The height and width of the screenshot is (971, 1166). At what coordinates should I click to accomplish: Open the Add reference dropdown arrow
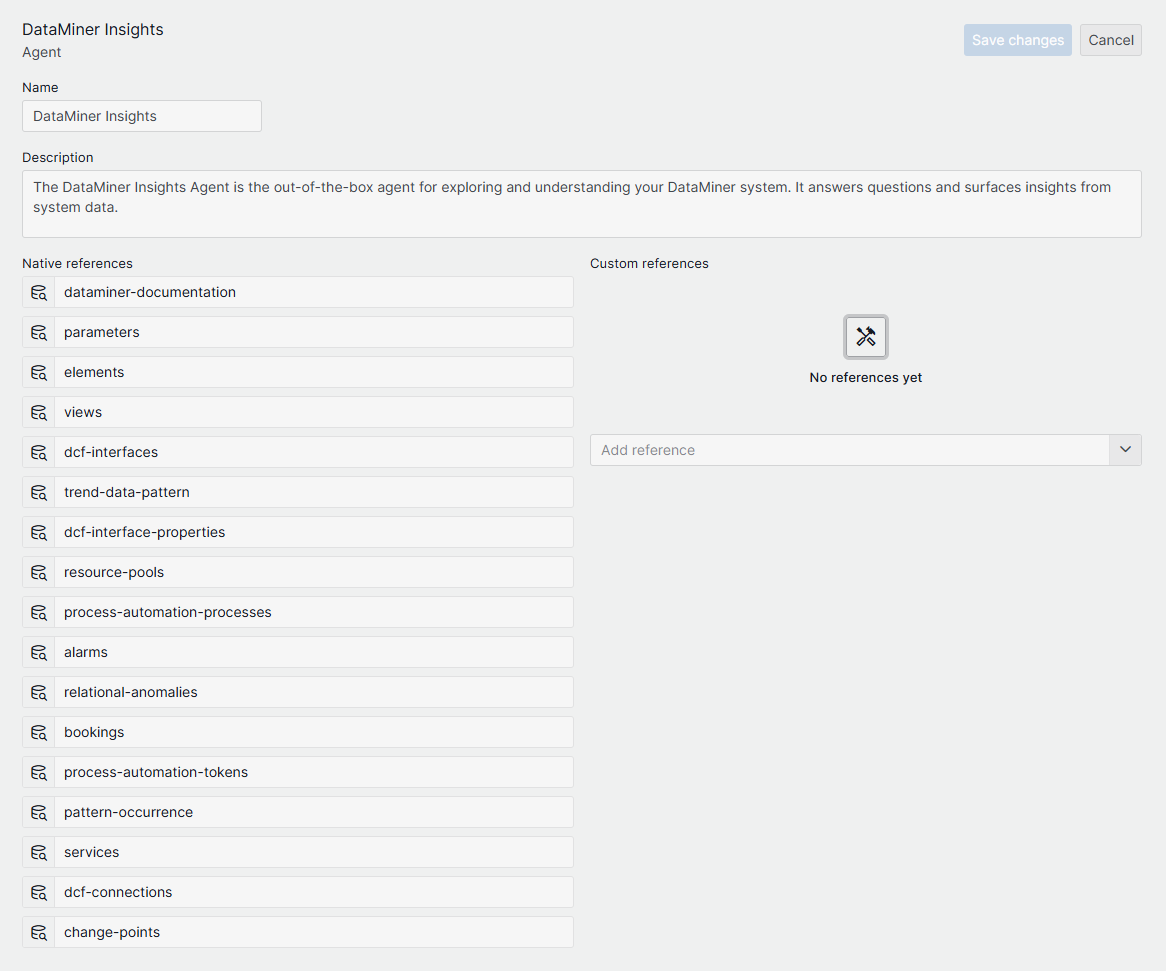click(x=1125, y=450)
